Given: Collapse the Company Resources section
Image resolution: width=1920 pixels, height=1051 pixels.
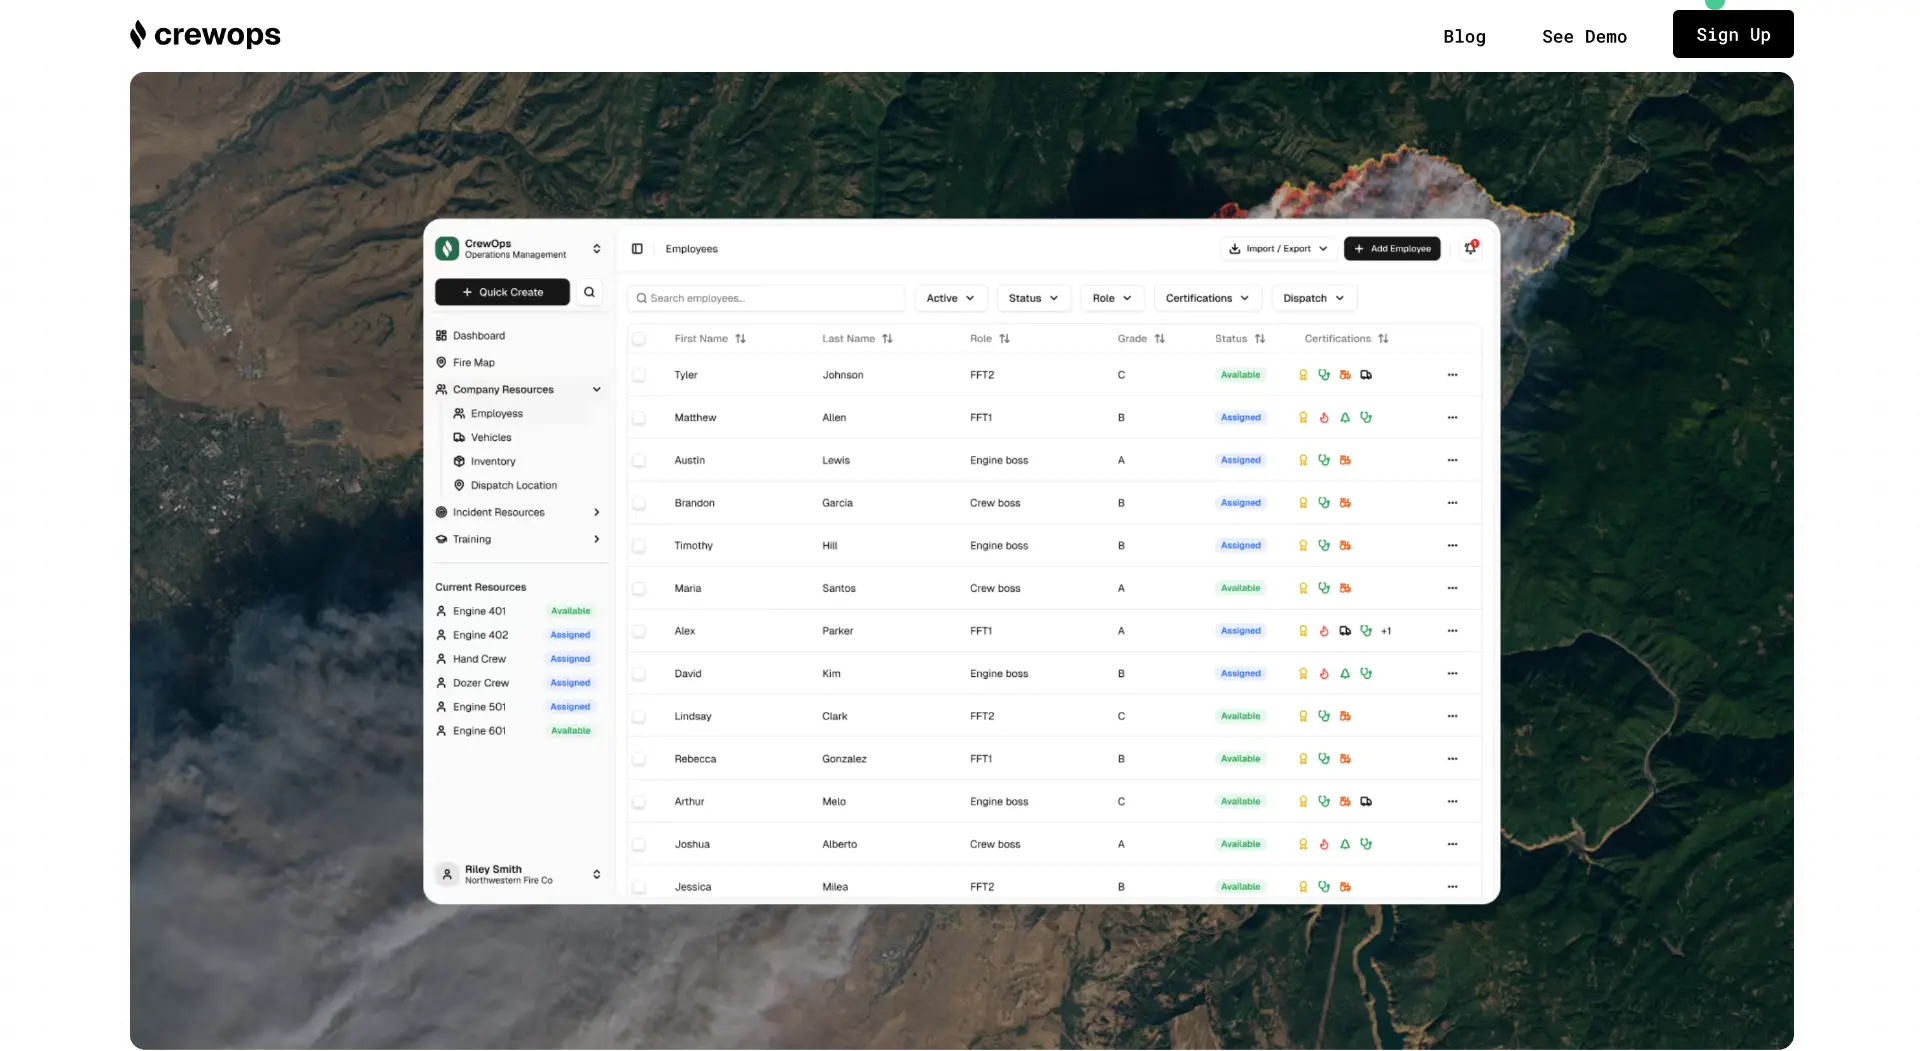Looking at the screenshot, I should (x=597, y=390).
